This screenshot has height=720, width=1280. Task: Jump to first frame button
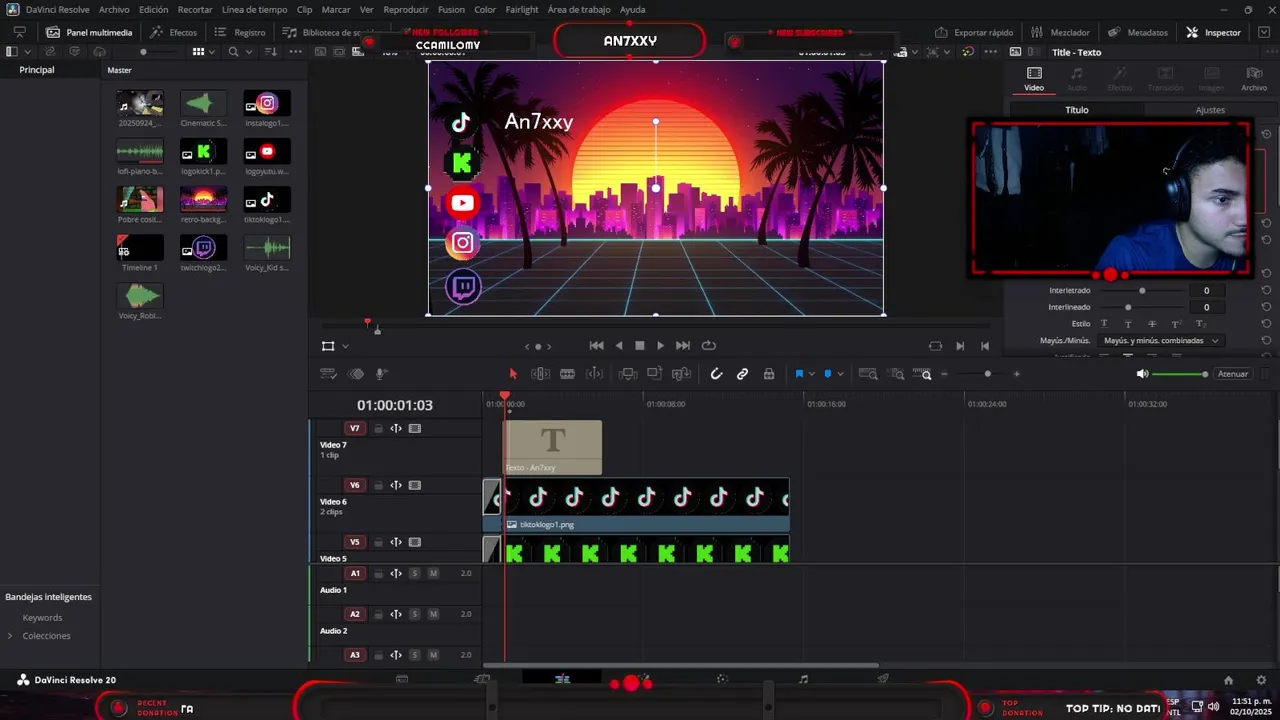[596, 346]
